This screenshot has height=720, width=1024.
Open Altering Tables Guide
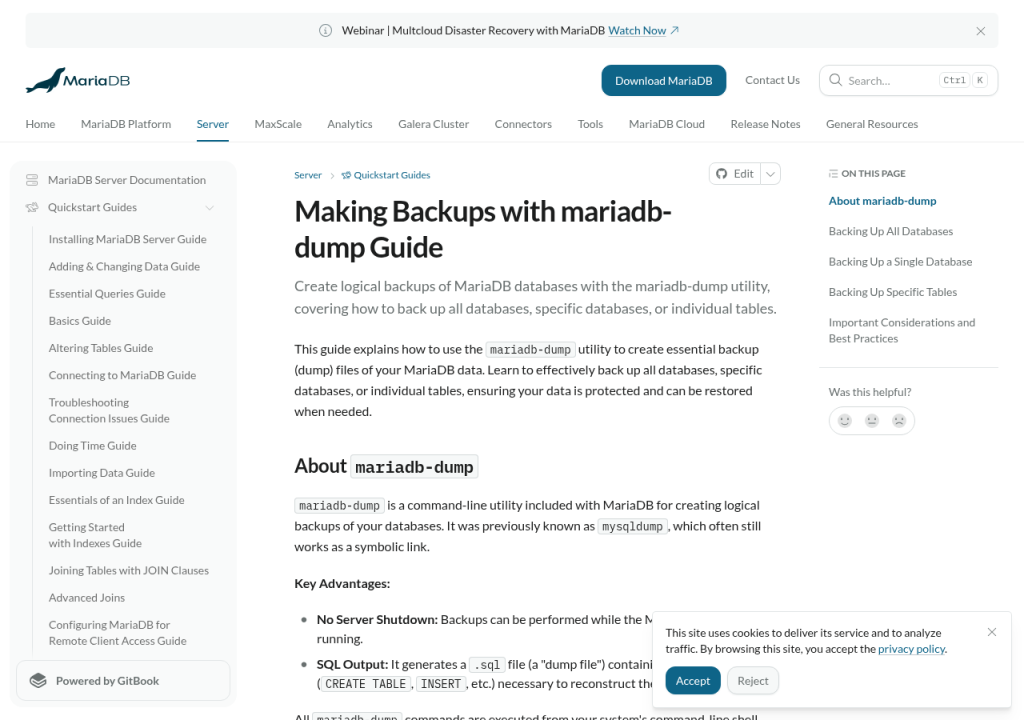[101, 348]
